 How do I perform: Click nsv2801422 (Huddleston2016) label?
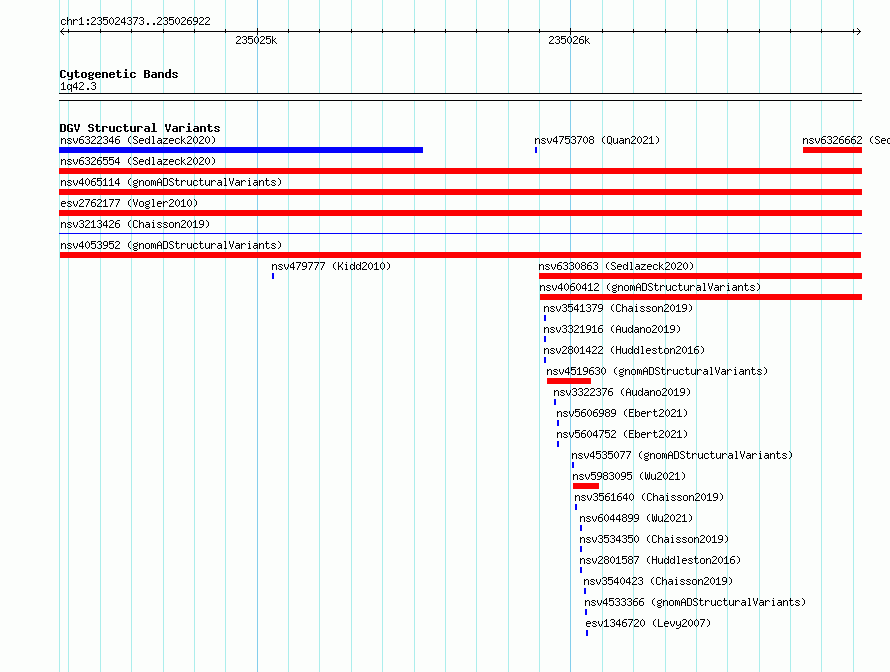624,350
